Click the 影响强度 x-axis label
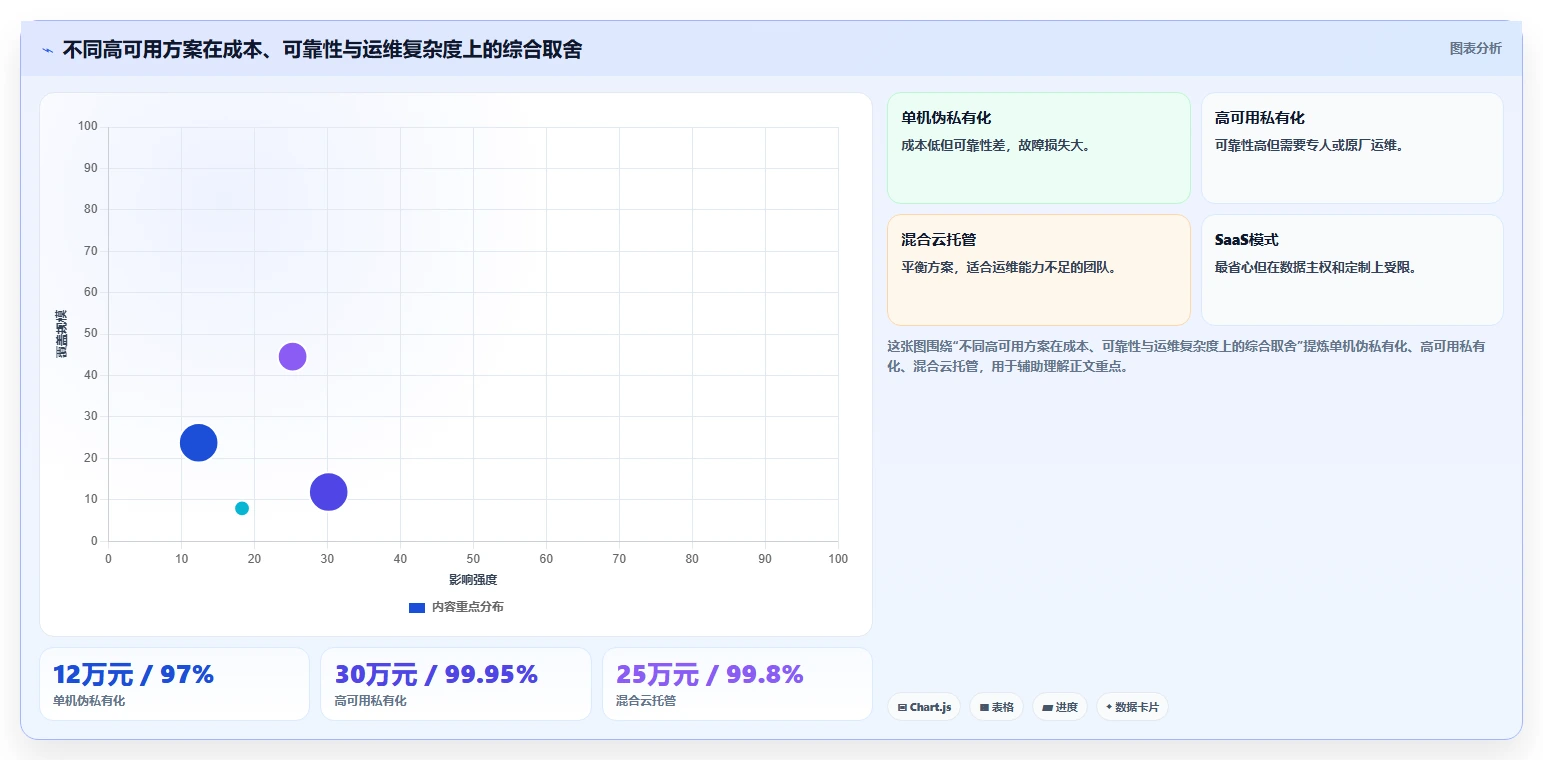This screenshot has height=760, width=1543. coord(473,579)
